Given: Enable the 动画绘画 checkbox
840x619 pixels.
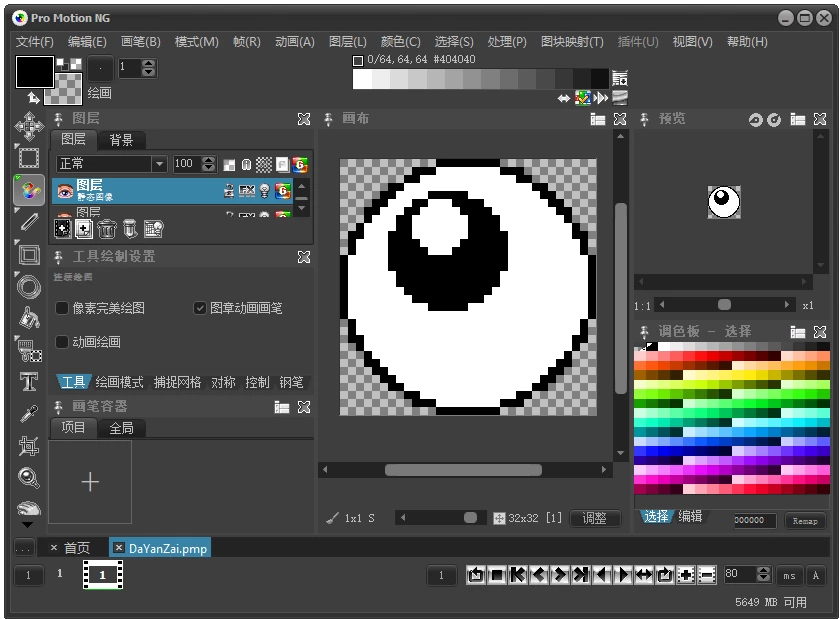Looking at the screenshot, I should (62, 342).
